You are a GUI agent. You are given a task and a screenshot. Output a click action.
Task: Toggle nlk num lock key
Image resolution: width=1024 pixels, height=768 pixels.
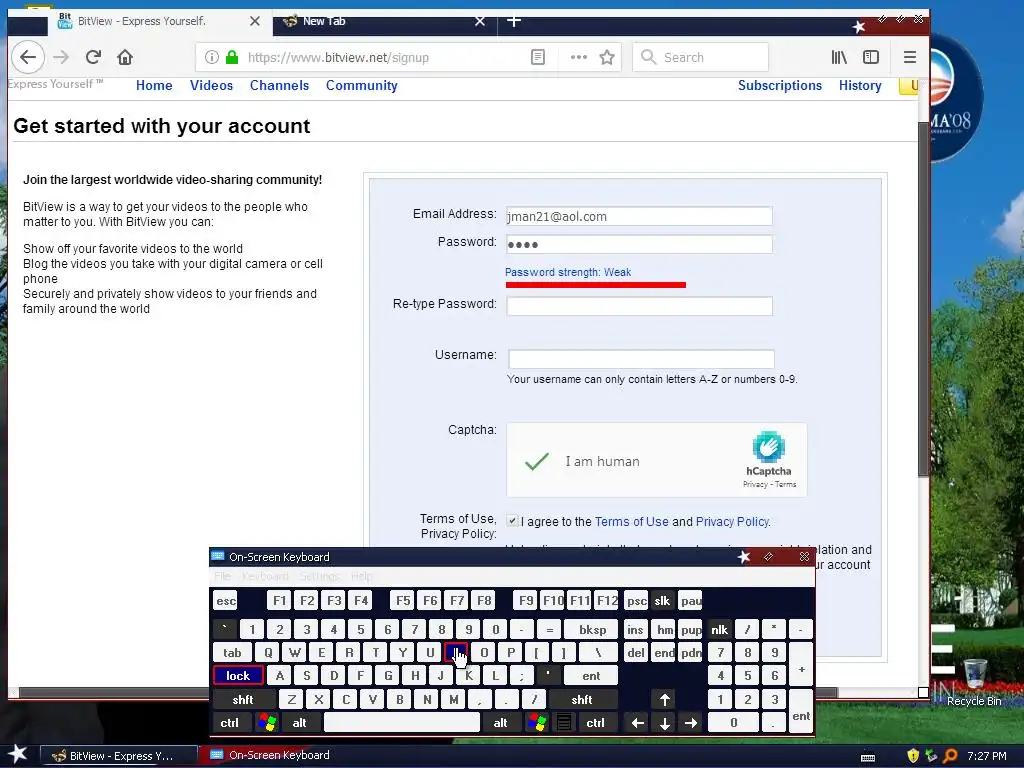click(720, 630)
